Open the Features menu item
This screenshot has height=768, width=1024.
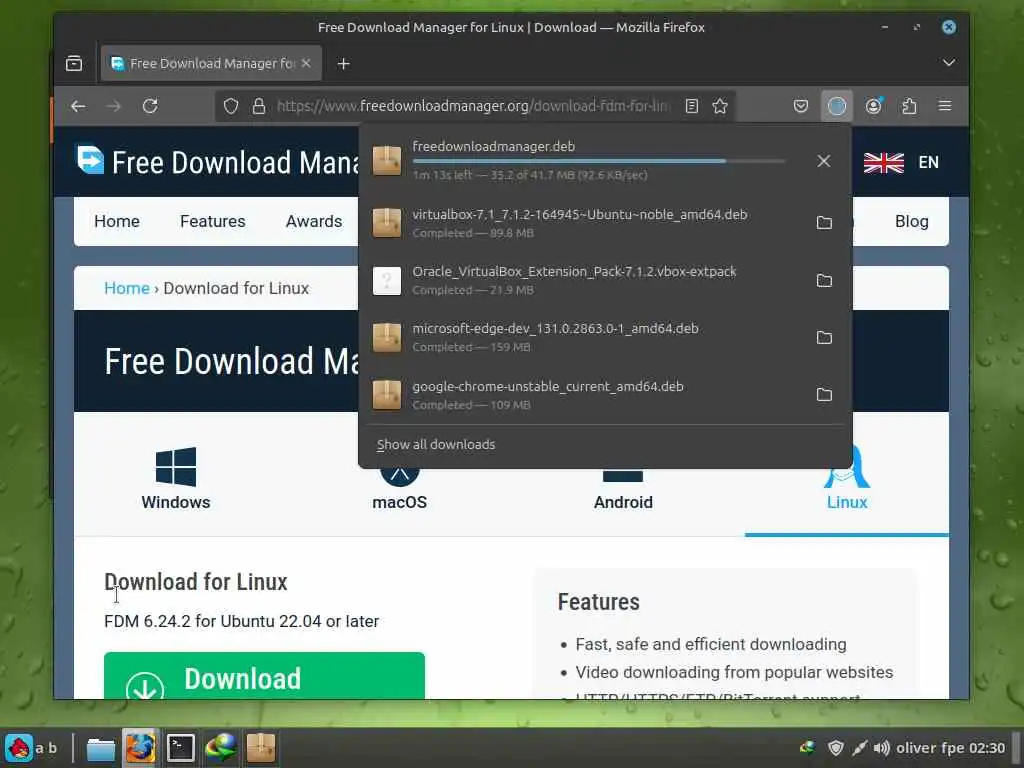tap(213, 221)
